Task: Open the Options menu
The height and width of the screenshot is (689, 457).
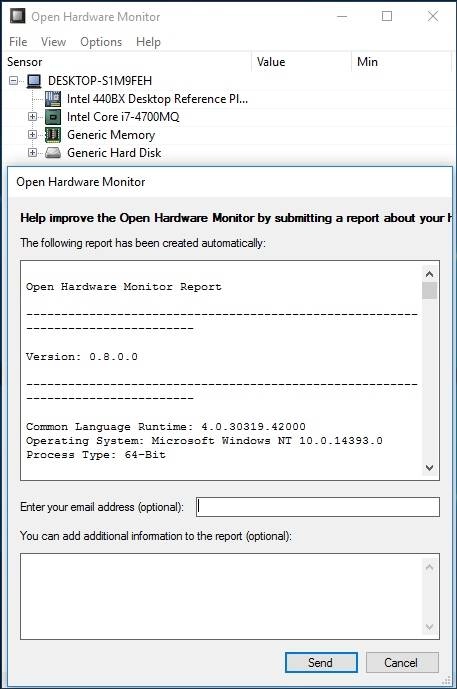Action: [x=101, y=42]
